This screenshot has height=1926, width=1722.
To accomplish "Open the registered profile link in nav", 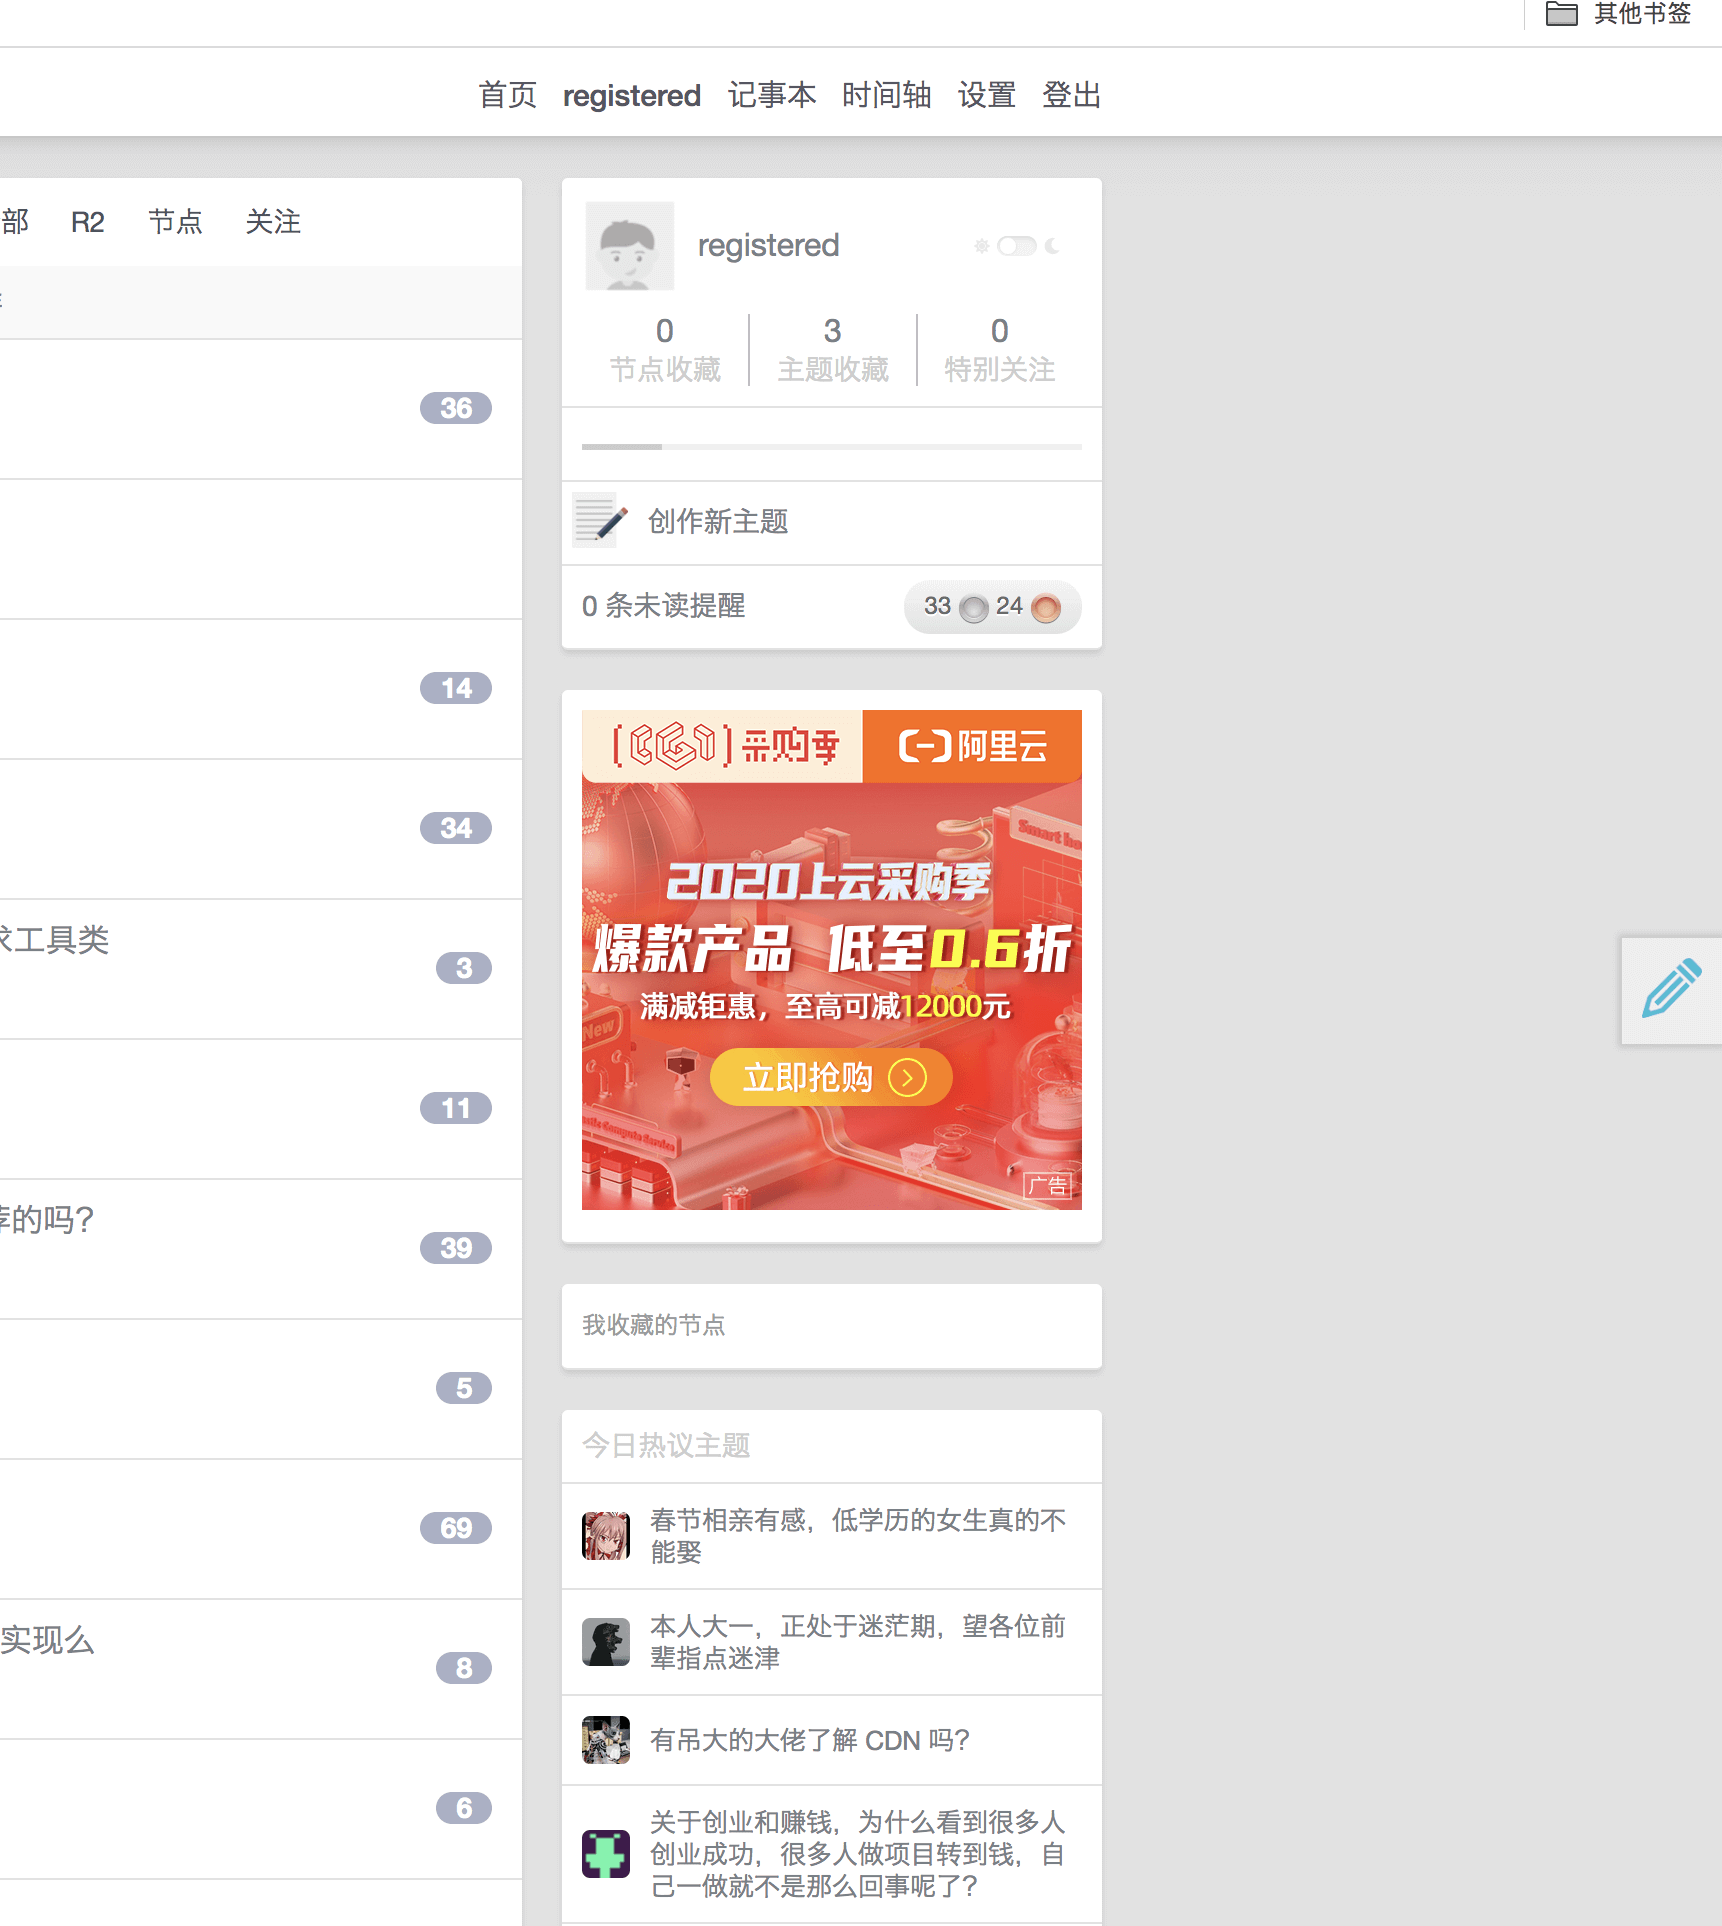I will pyautogui.click(x=631, y=95).
